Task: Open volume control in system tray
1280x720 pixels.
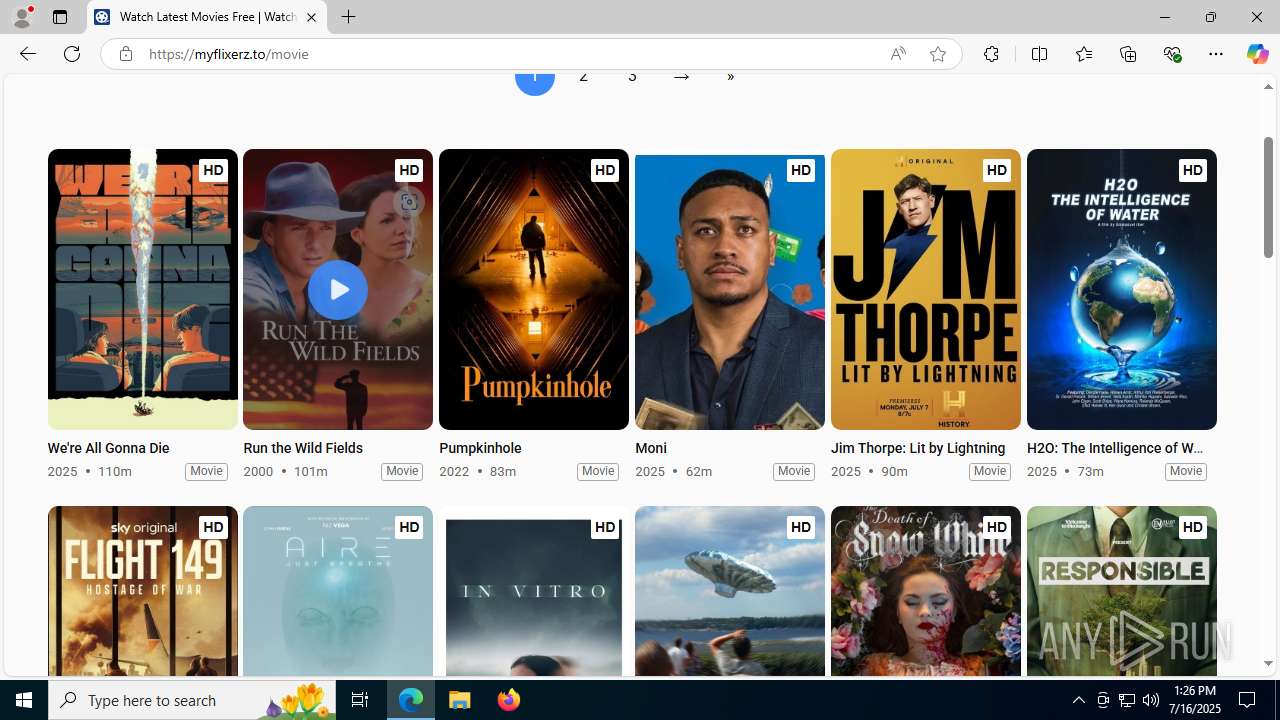Action: click(x=1151, y=700)
